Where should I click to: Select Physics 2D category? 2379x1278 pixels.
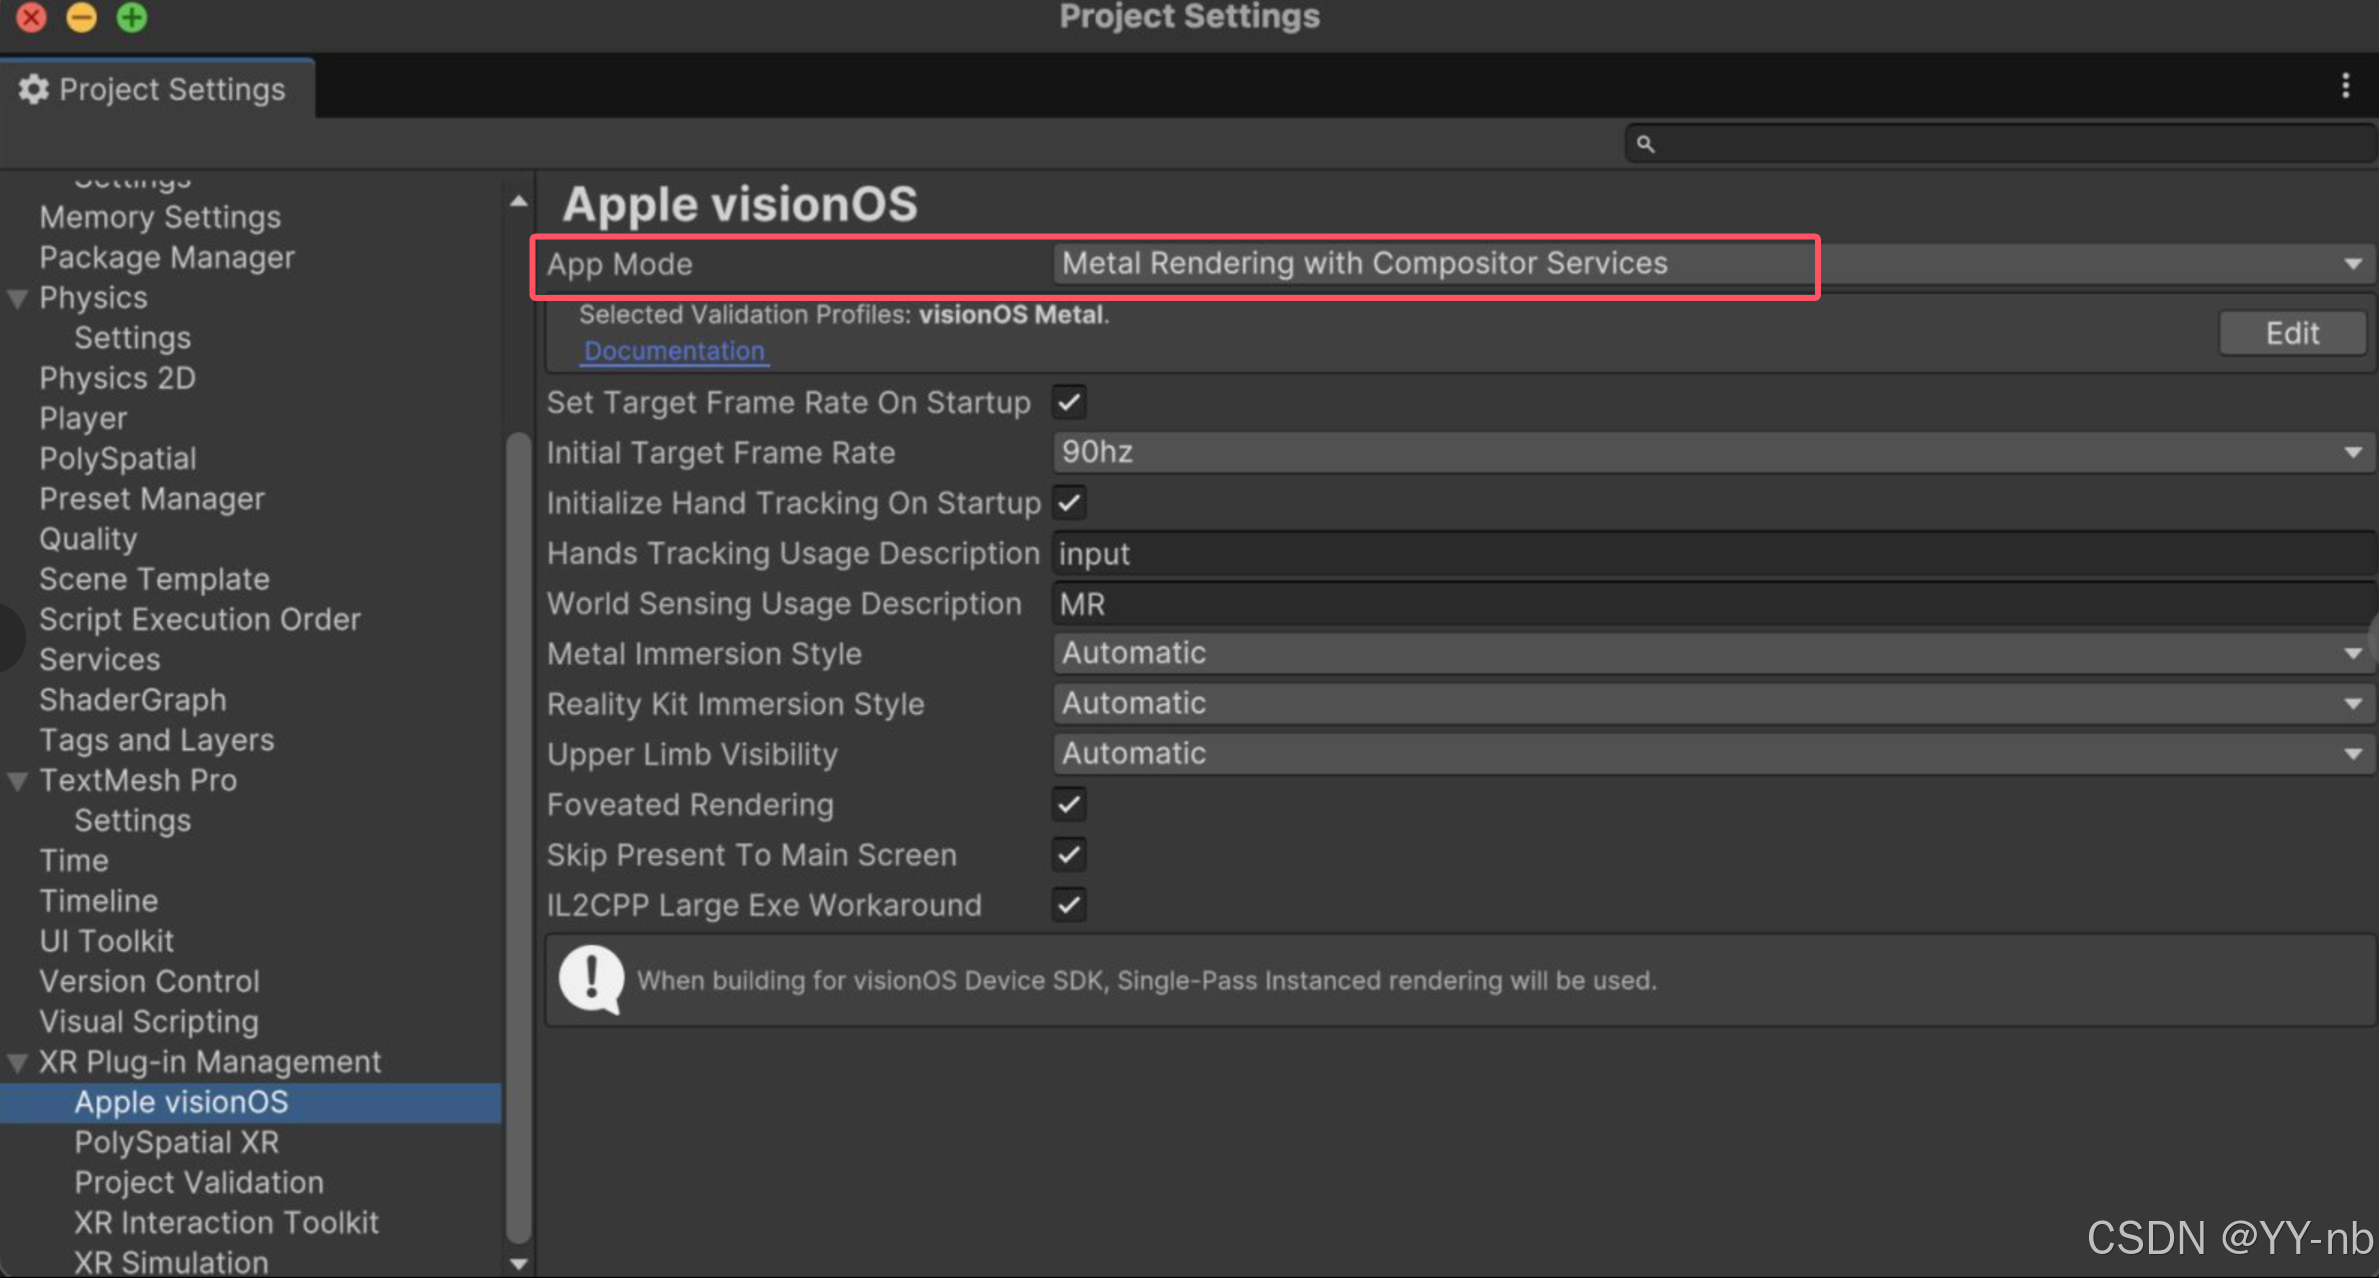[117, 378]
